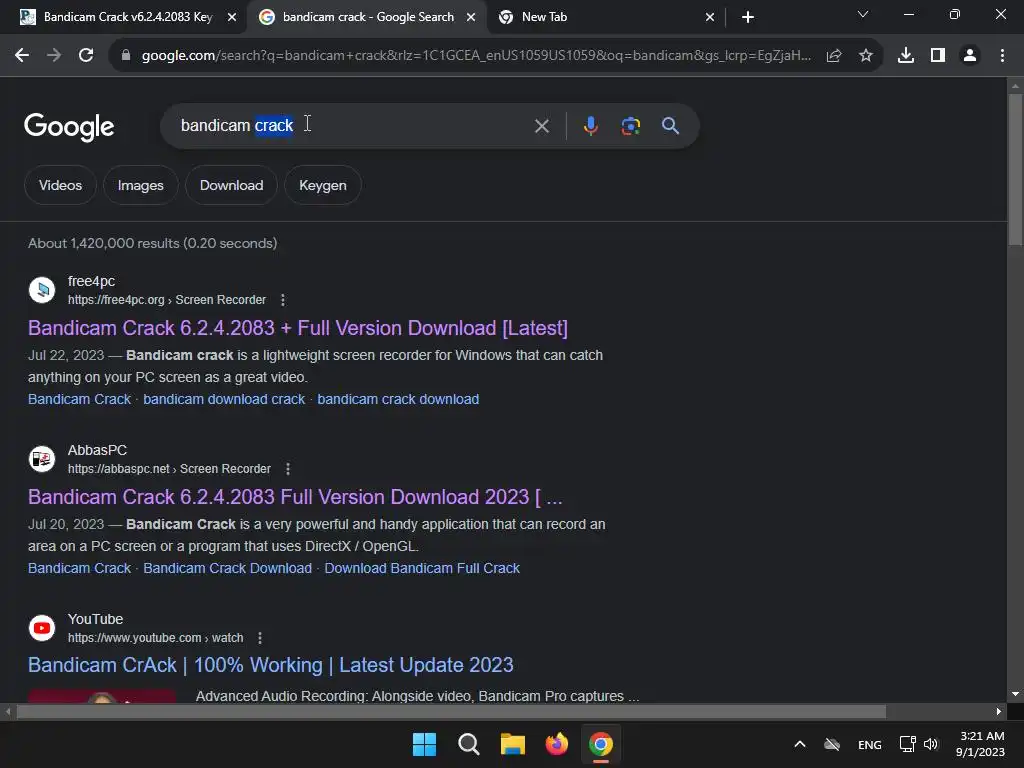Open the volume control in the system tray
The width and height of the screenshot is (1024, 768).
click(x=931, y=744)
